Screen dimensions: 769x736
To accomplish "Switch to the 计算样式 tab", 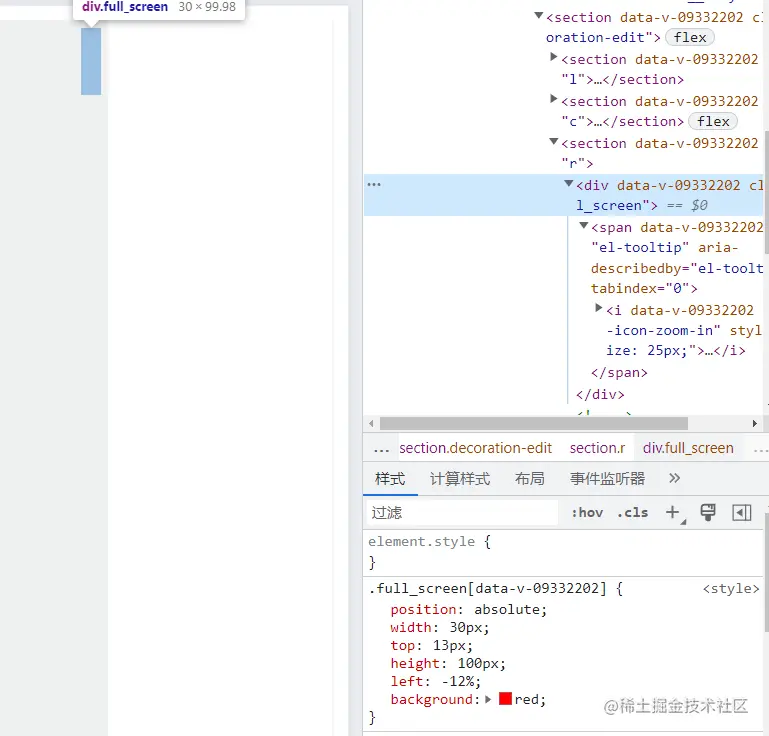I will tap(460, 479).
